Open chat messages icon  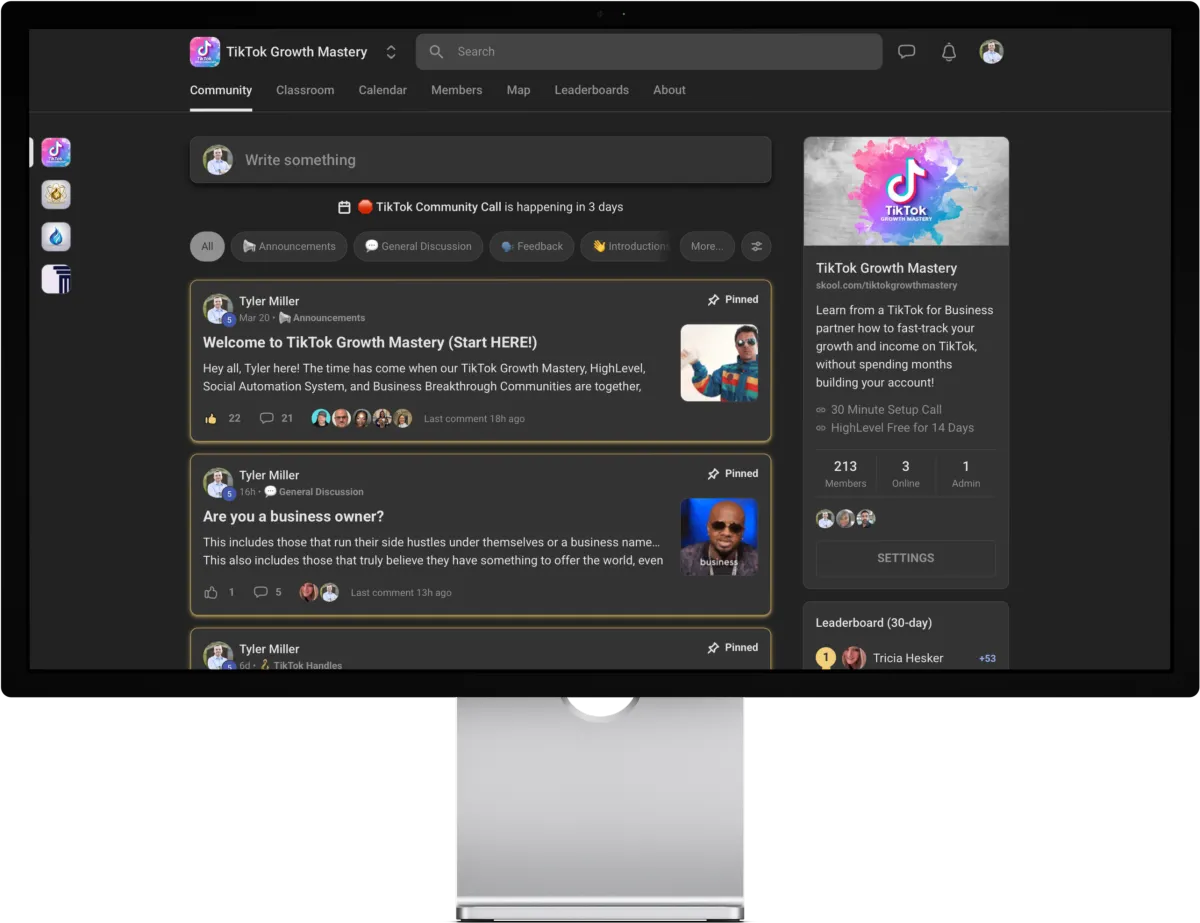907,52
